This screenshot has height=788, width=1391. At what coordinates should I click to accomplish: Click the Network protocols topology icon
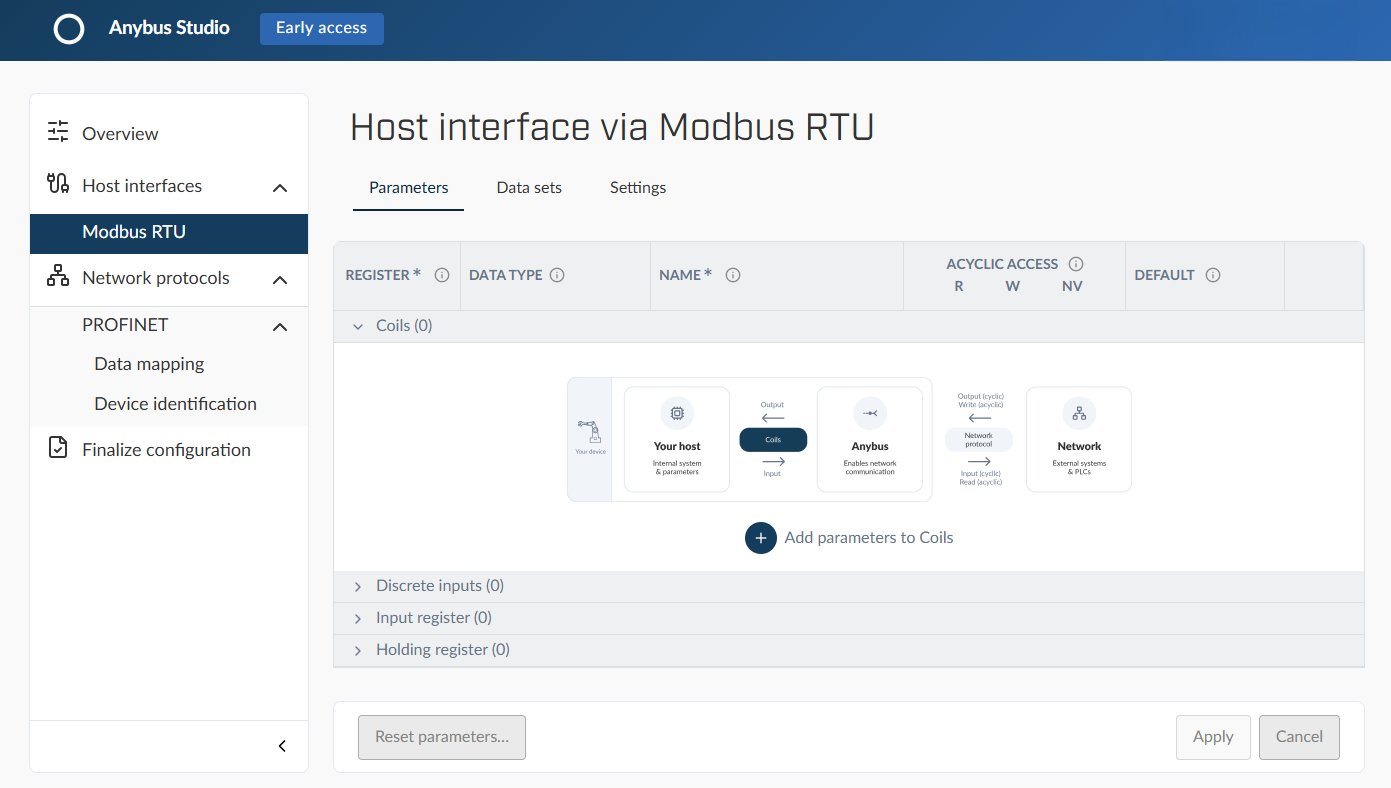click(58, 276)
